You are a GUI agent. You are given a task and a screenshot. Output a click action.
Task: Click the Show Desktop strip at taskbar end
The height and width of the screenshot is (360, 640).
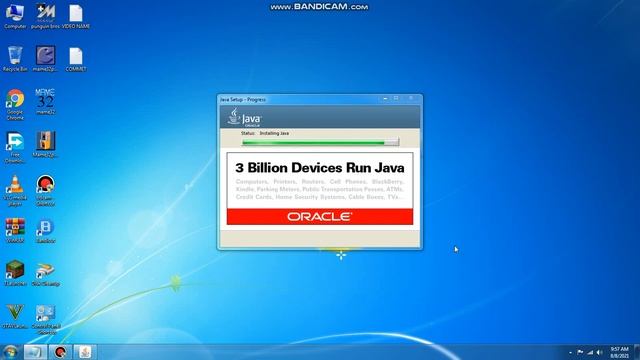coord(637,352)
